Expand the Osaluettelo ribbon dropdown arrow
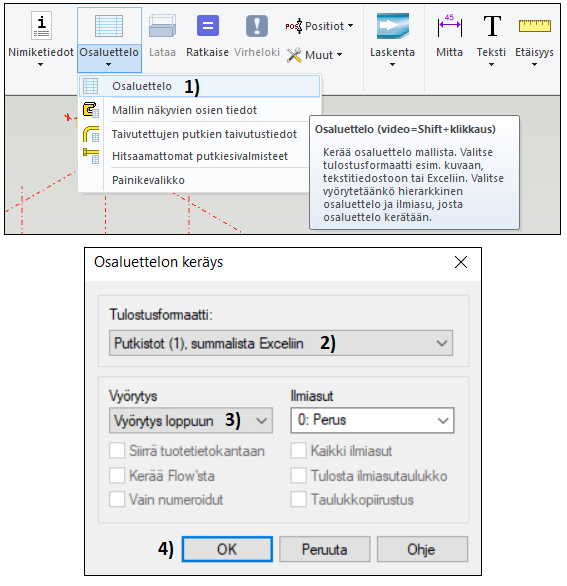This screenshot has height=586, width=567. [108, 65]
